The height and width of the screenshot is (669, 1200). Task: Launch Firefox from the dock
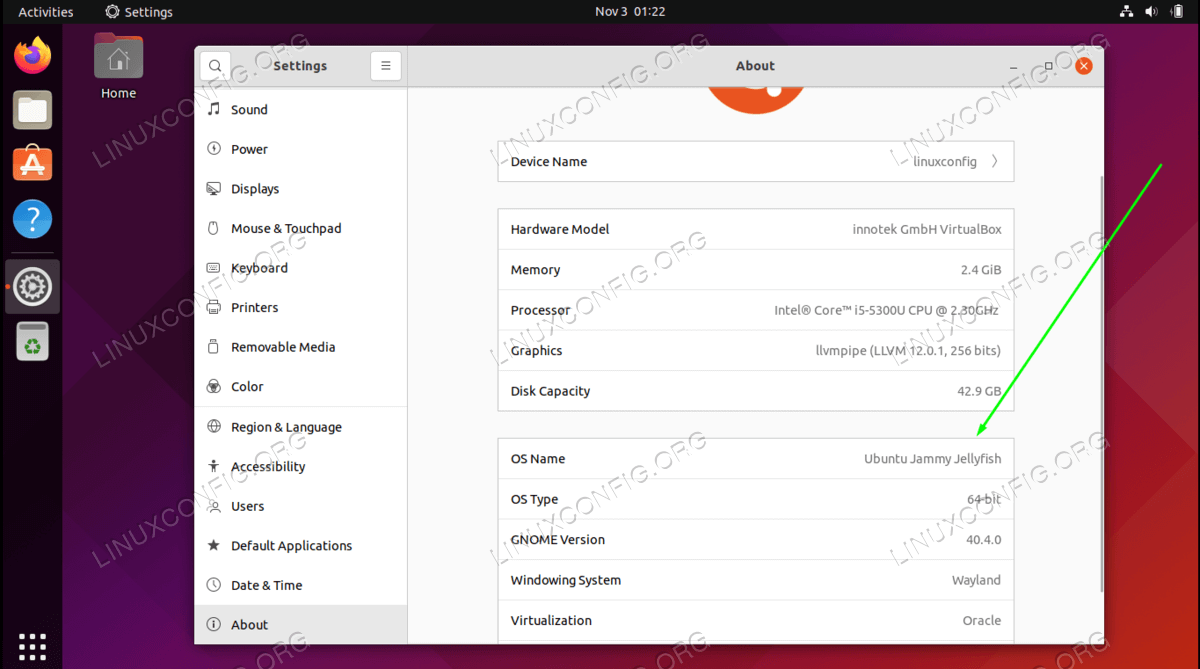click(x=32, y=55)
